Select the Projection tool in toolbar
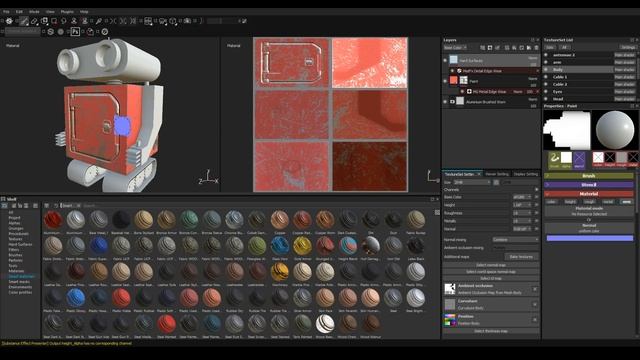Image resolution: width=640 pixels, height=360 pixels. (44, 21)
